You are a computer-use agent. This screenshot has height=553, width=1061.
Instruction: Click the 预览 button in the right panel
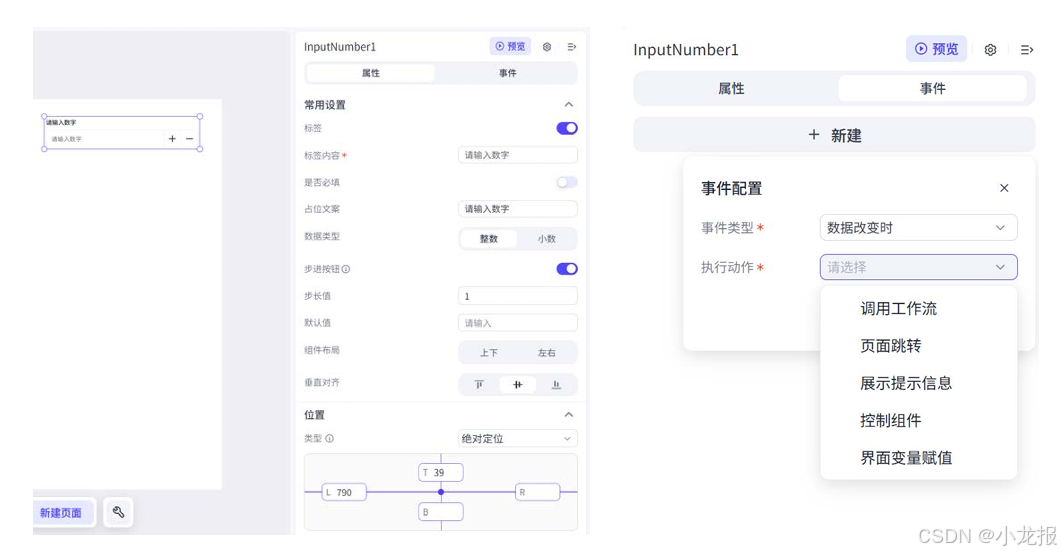(936, 49)
